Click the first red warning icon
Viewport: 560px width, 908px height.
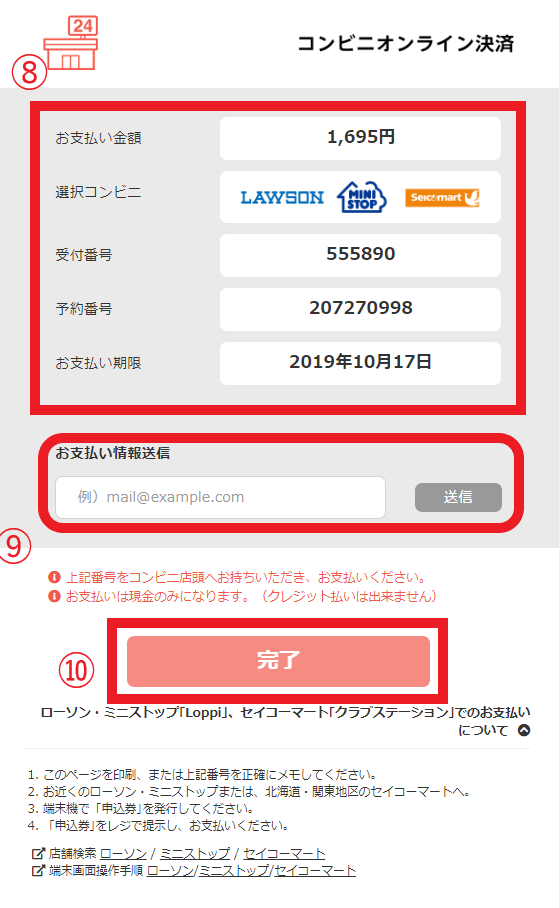pyautogui.click(x=54, y=577)
